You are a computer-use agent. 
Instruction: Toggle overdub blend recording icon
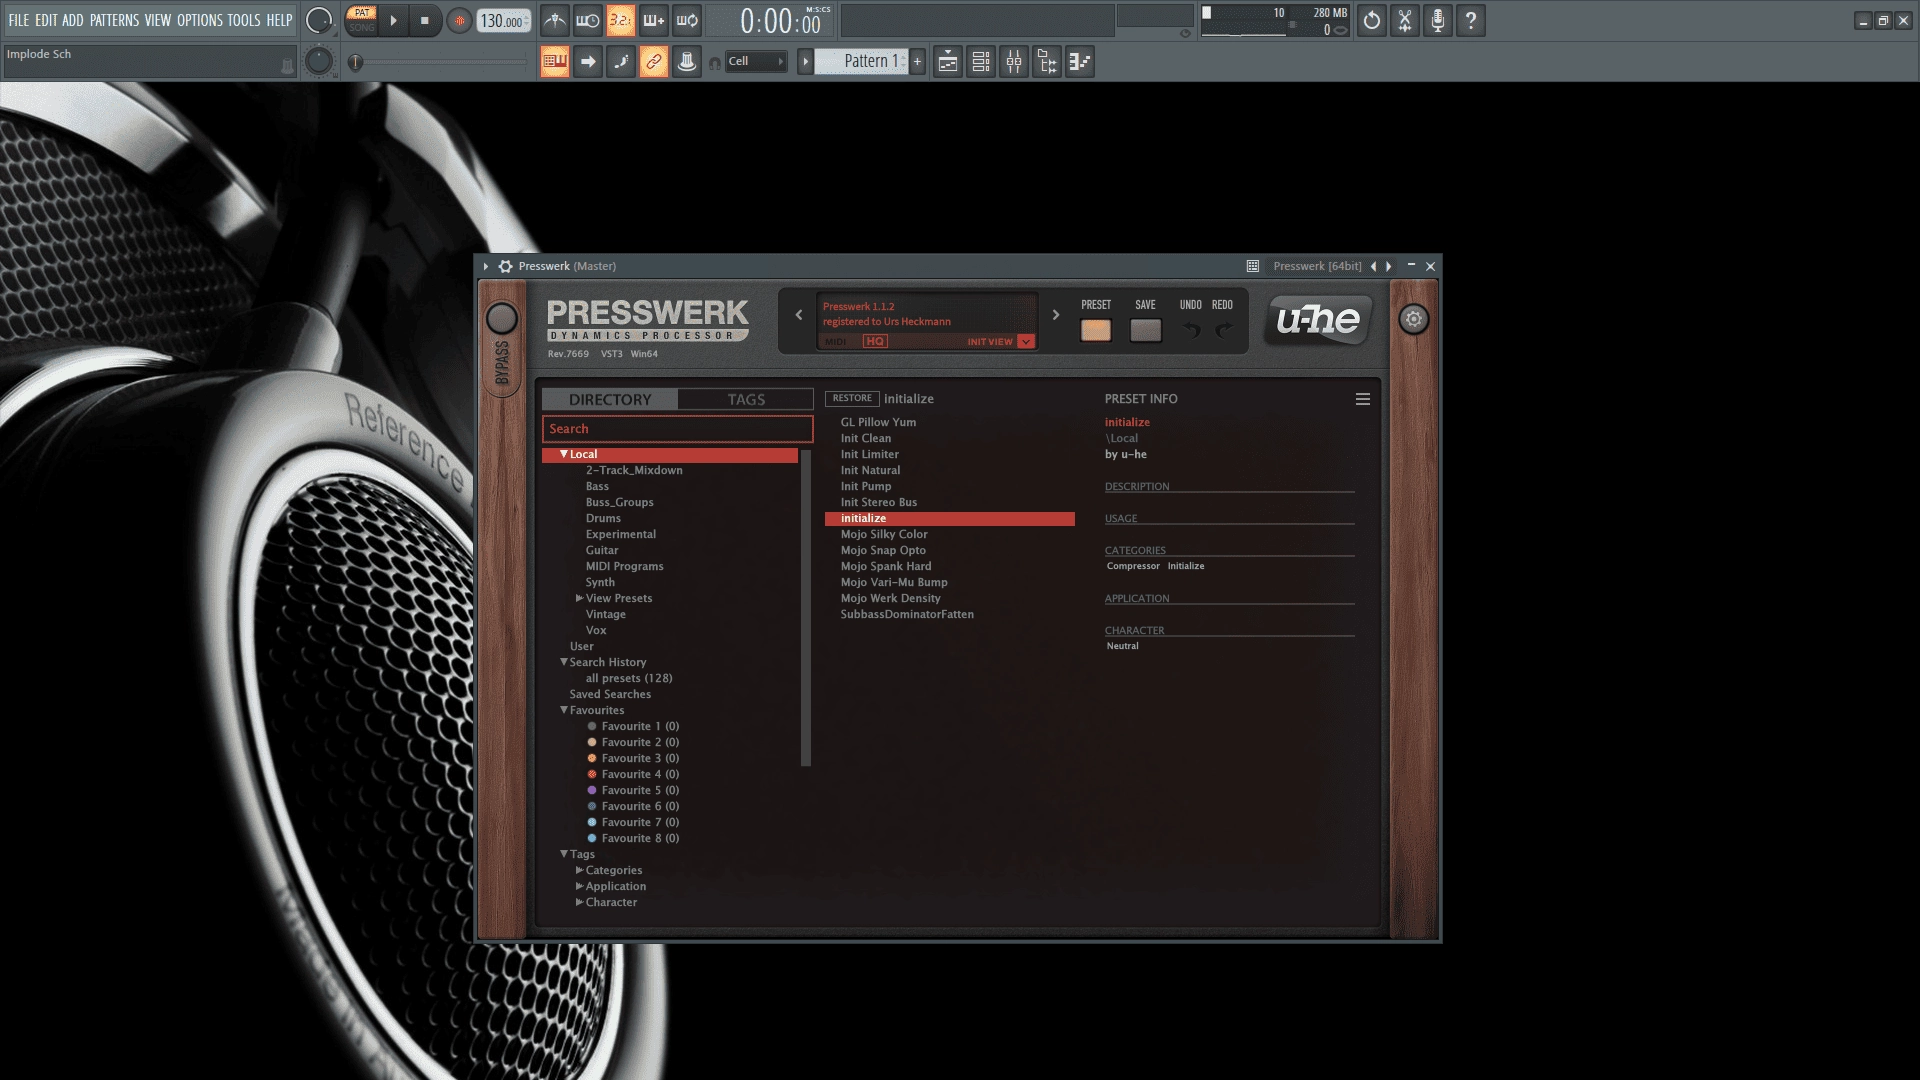(x=654, y=20)
